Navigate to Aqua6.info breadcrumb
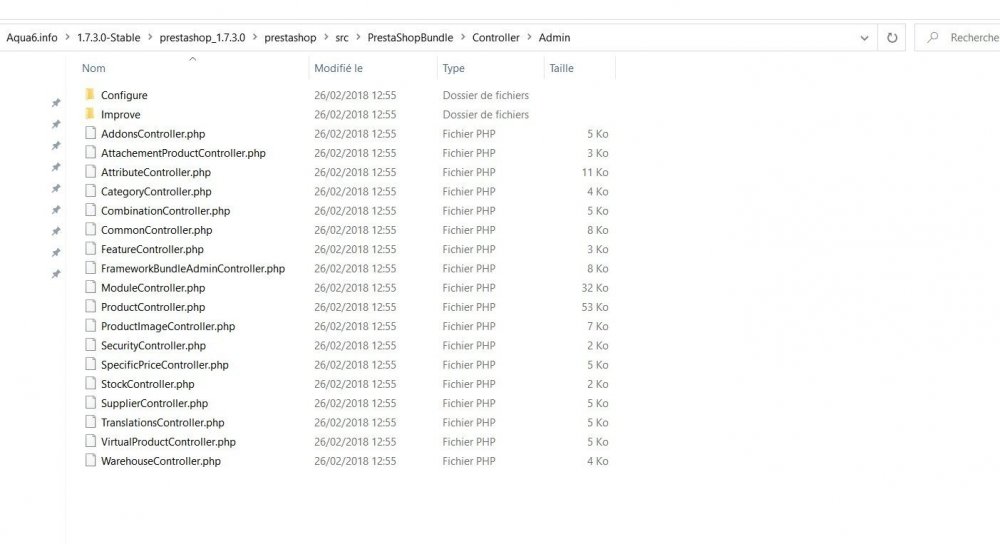This screenshot has height=544, width=1000. pos(32,38)
